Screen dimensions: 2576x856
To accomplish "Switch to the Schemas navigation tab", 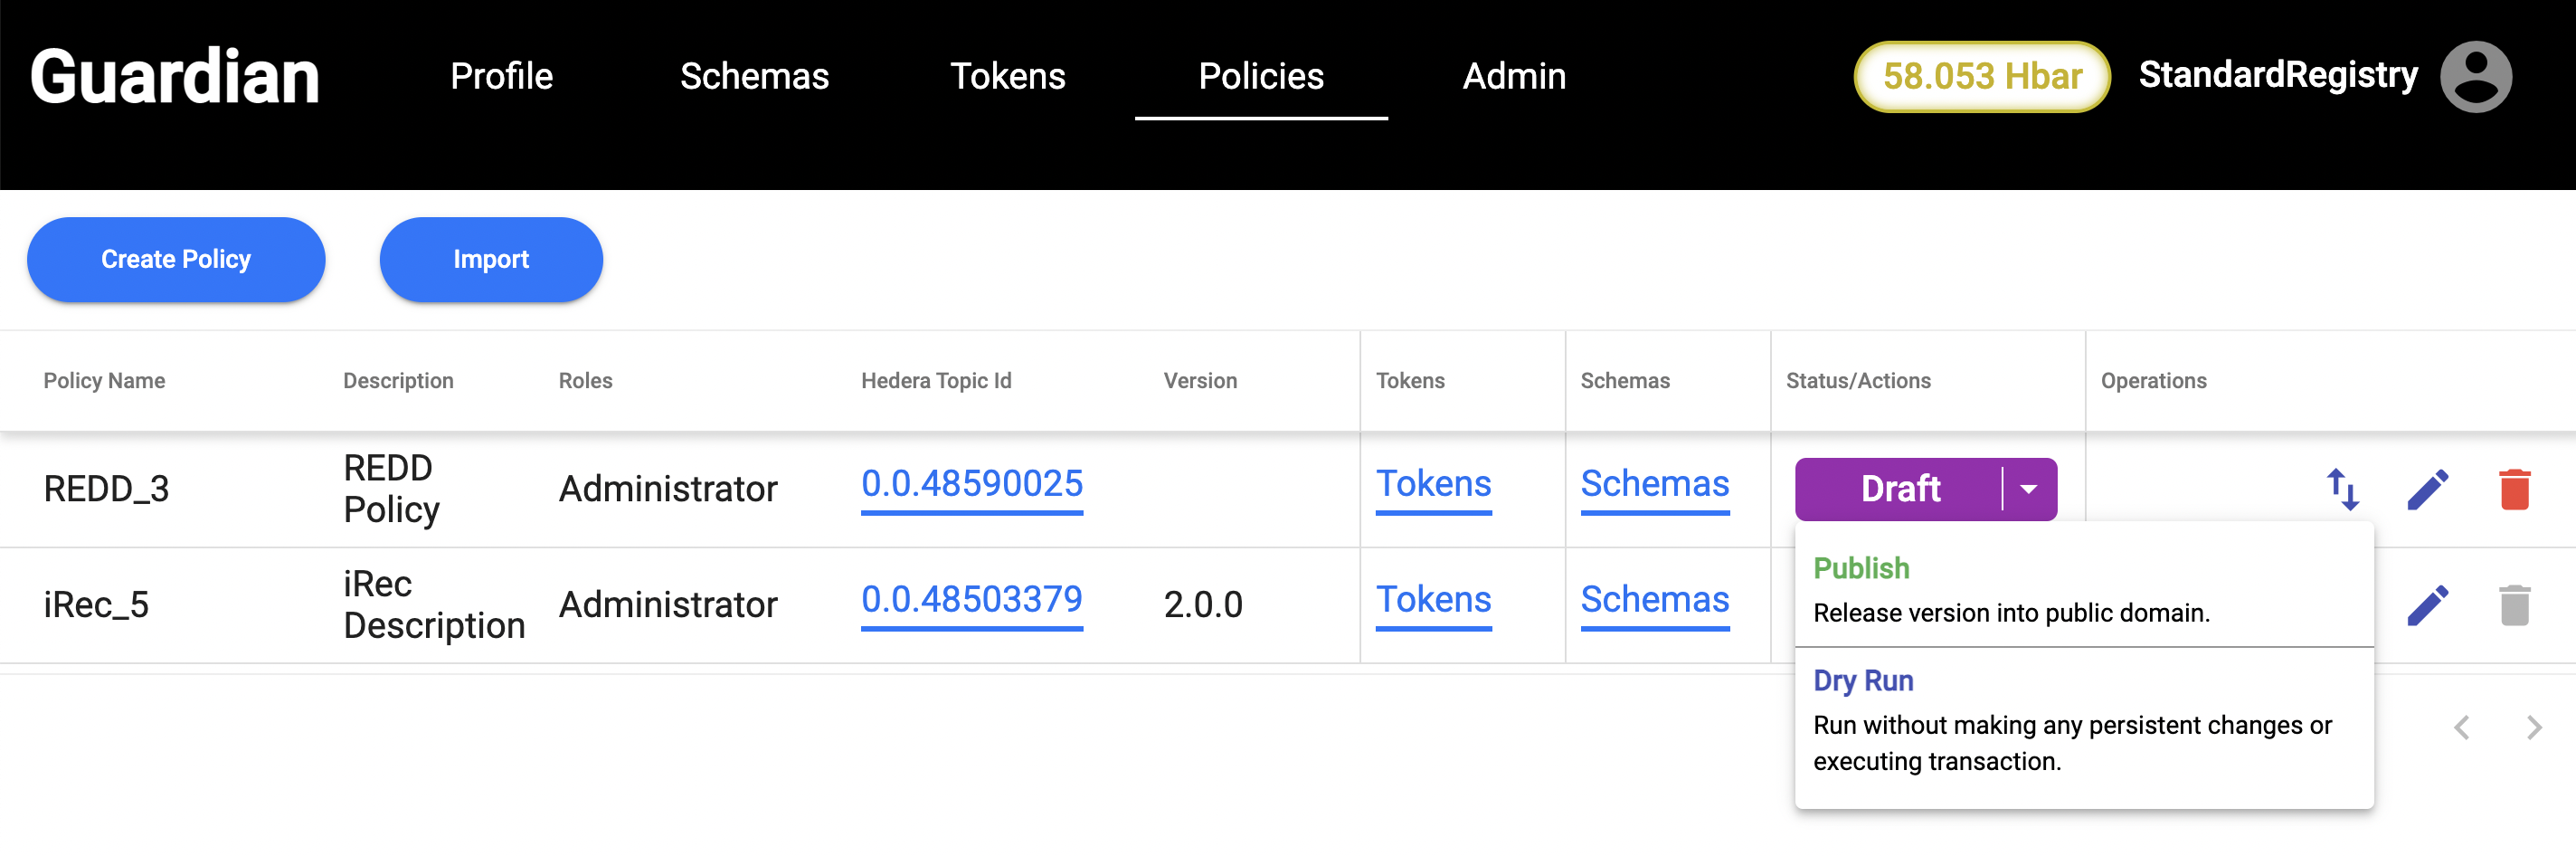I will 754,76.
